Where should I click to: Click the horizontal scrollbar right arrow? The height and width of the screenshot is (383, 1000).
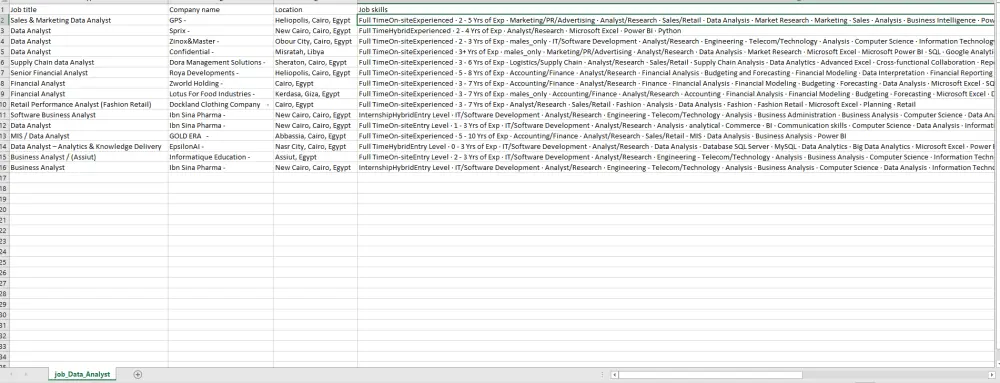pos(992,375)
